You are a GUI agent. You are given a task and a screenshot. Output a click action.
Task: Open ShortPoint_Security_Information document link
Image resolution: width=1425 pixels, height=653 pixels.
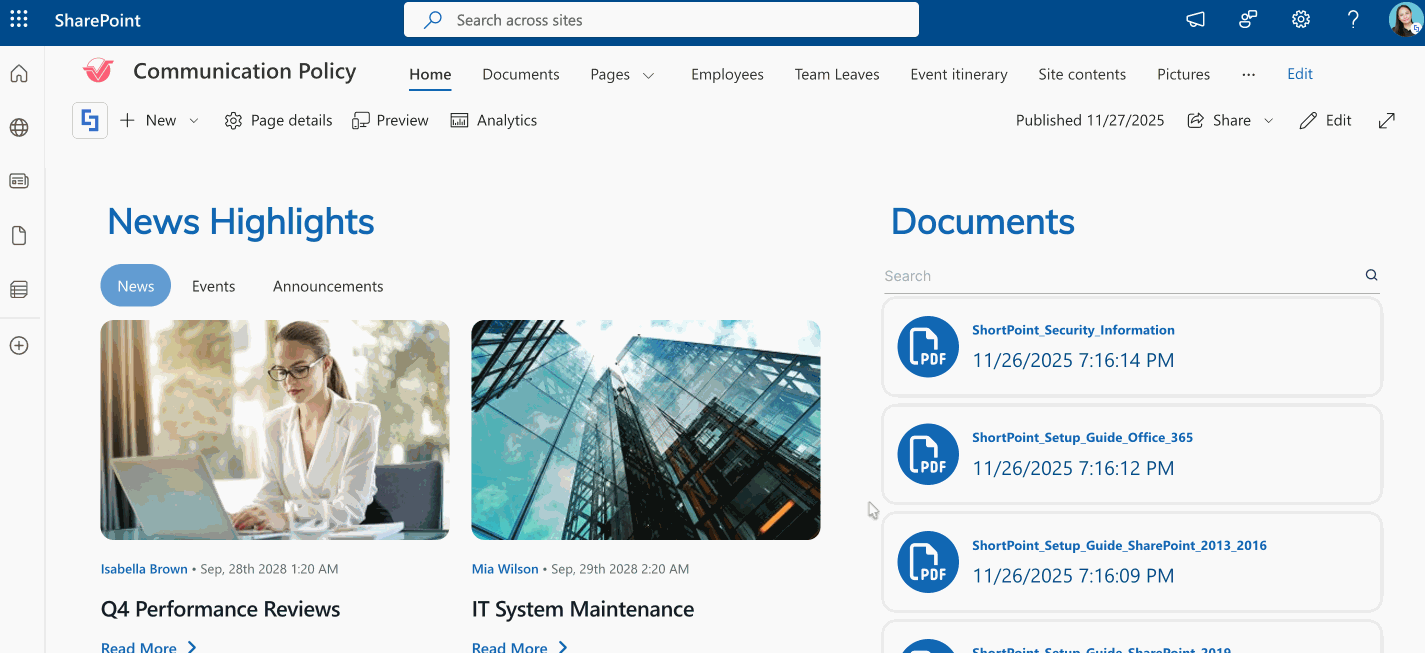pos(1073,330)
